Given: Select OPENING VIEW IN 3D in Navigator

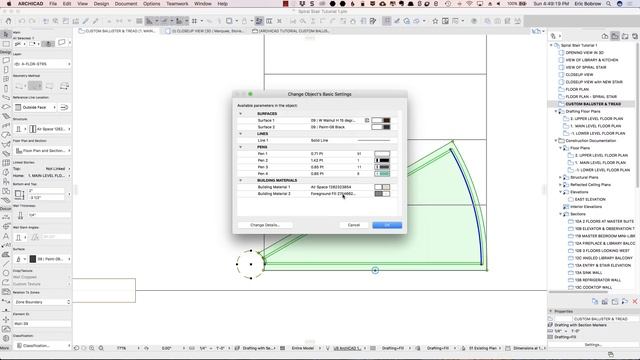Looking at the screenshot, I should coord(584,53).
